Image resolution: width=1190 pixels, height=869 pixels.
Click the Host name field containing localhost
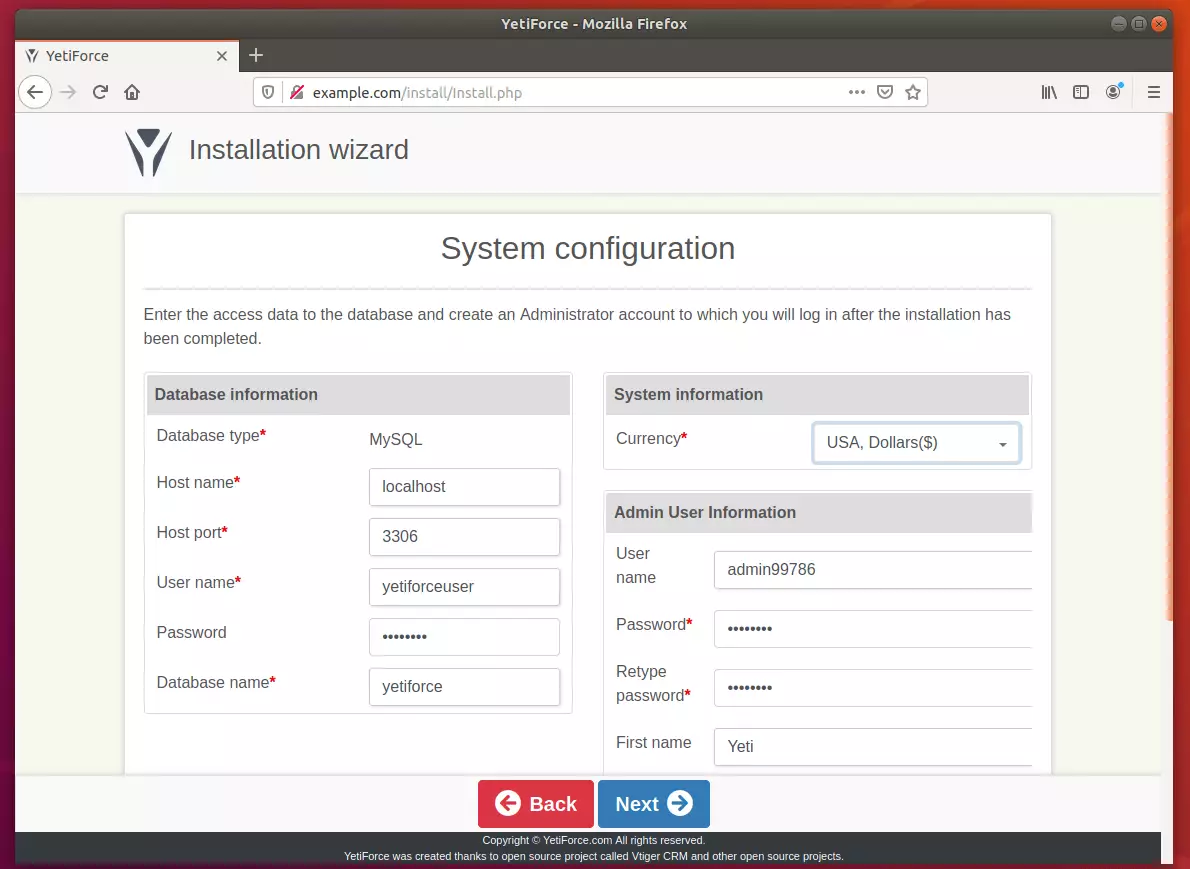[x=464, y=486]
